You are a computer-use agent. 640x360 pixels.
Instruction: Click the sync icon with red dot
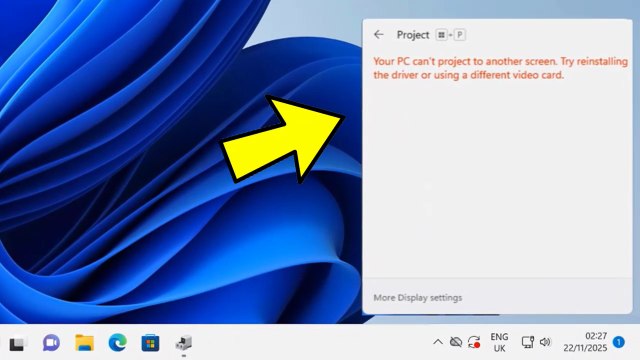pos(474,342)
